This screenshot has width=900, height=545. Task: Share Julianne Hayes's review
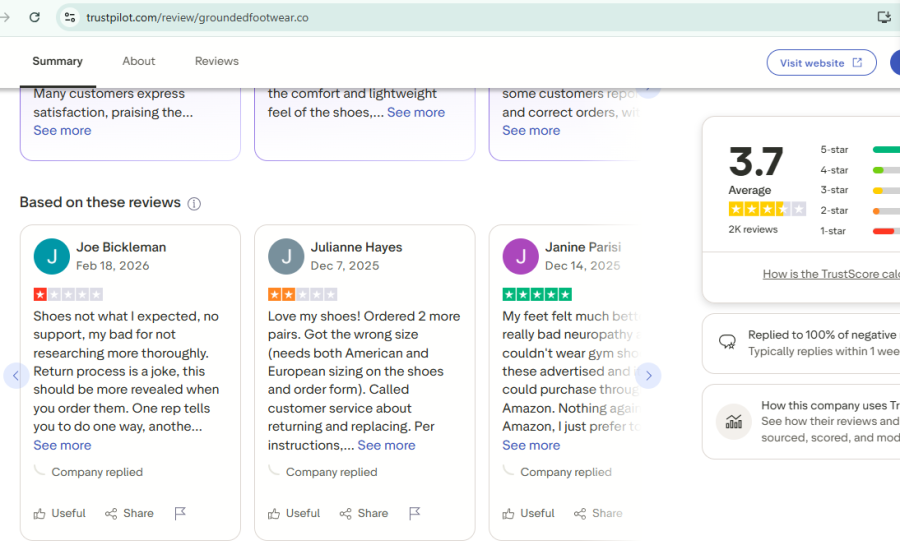[363, 513]
